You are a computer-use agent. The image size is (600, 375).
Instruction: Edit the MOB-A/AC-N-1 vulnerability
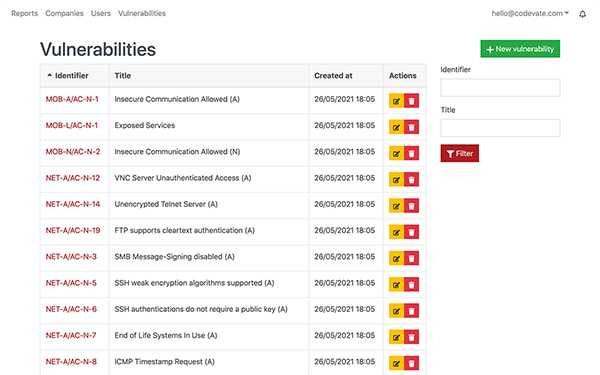coord(396,101)
